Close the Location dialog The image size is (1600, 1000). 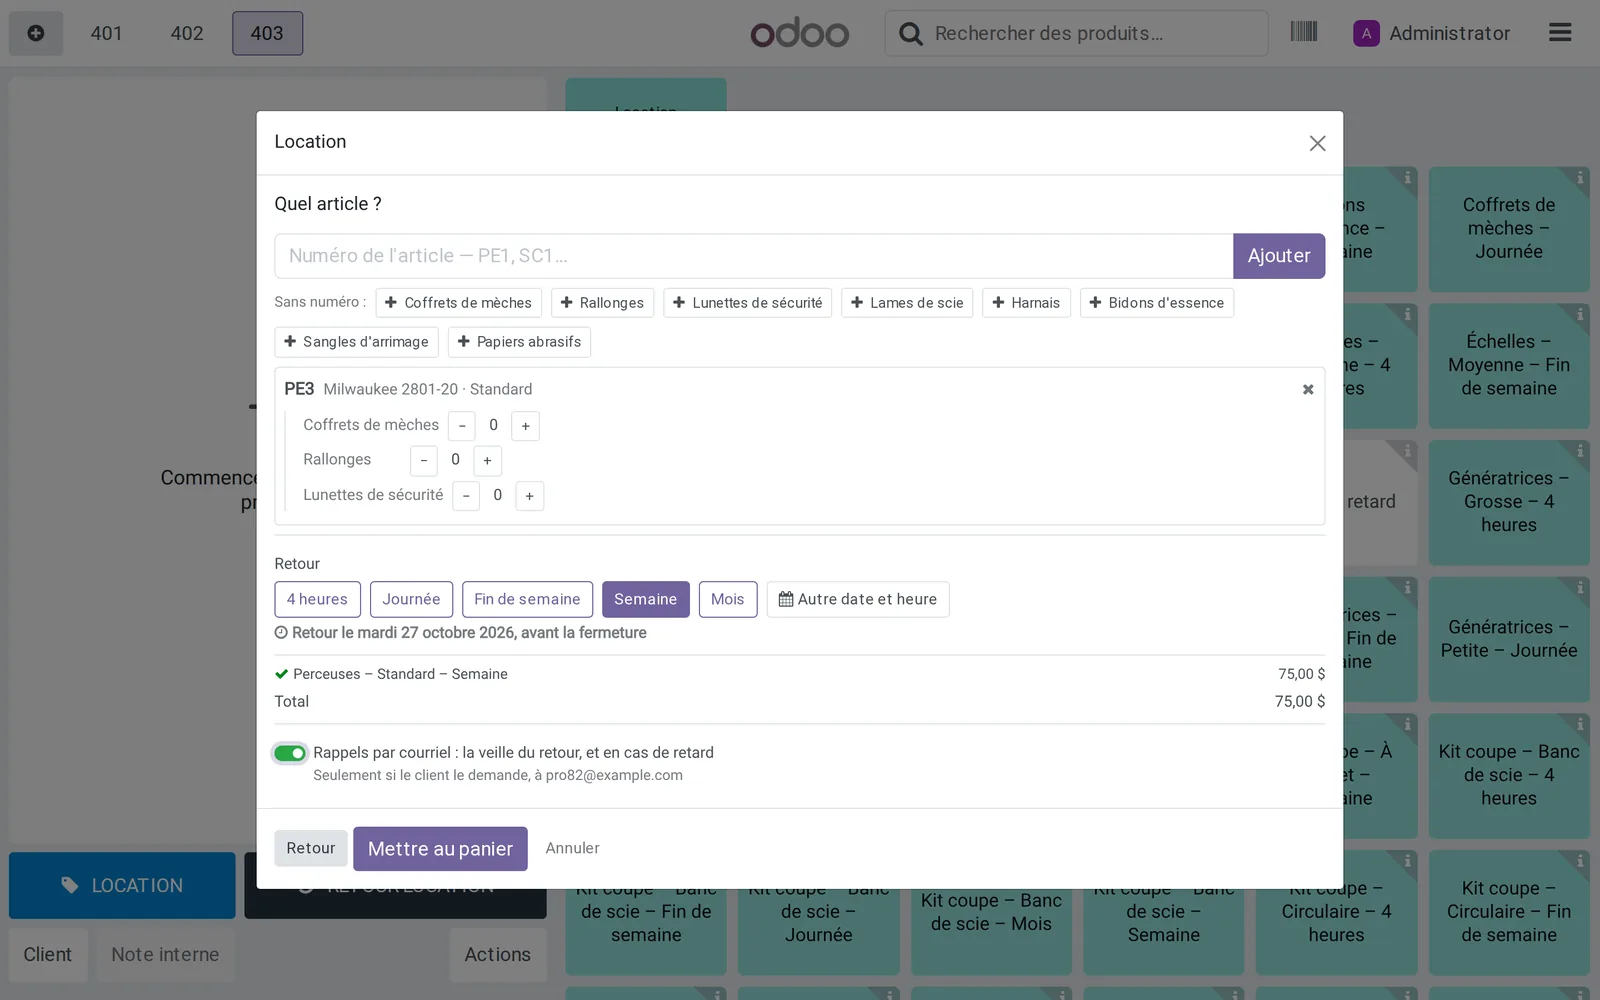click(x=1317, y=143)
